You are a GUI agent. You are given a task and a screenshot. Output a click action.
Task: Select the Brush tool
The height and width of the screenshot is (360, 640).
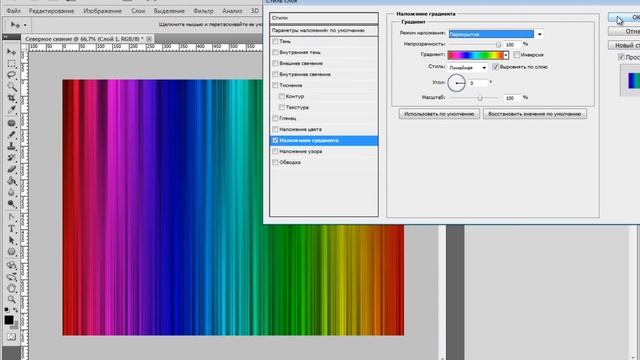pos(11,135)
